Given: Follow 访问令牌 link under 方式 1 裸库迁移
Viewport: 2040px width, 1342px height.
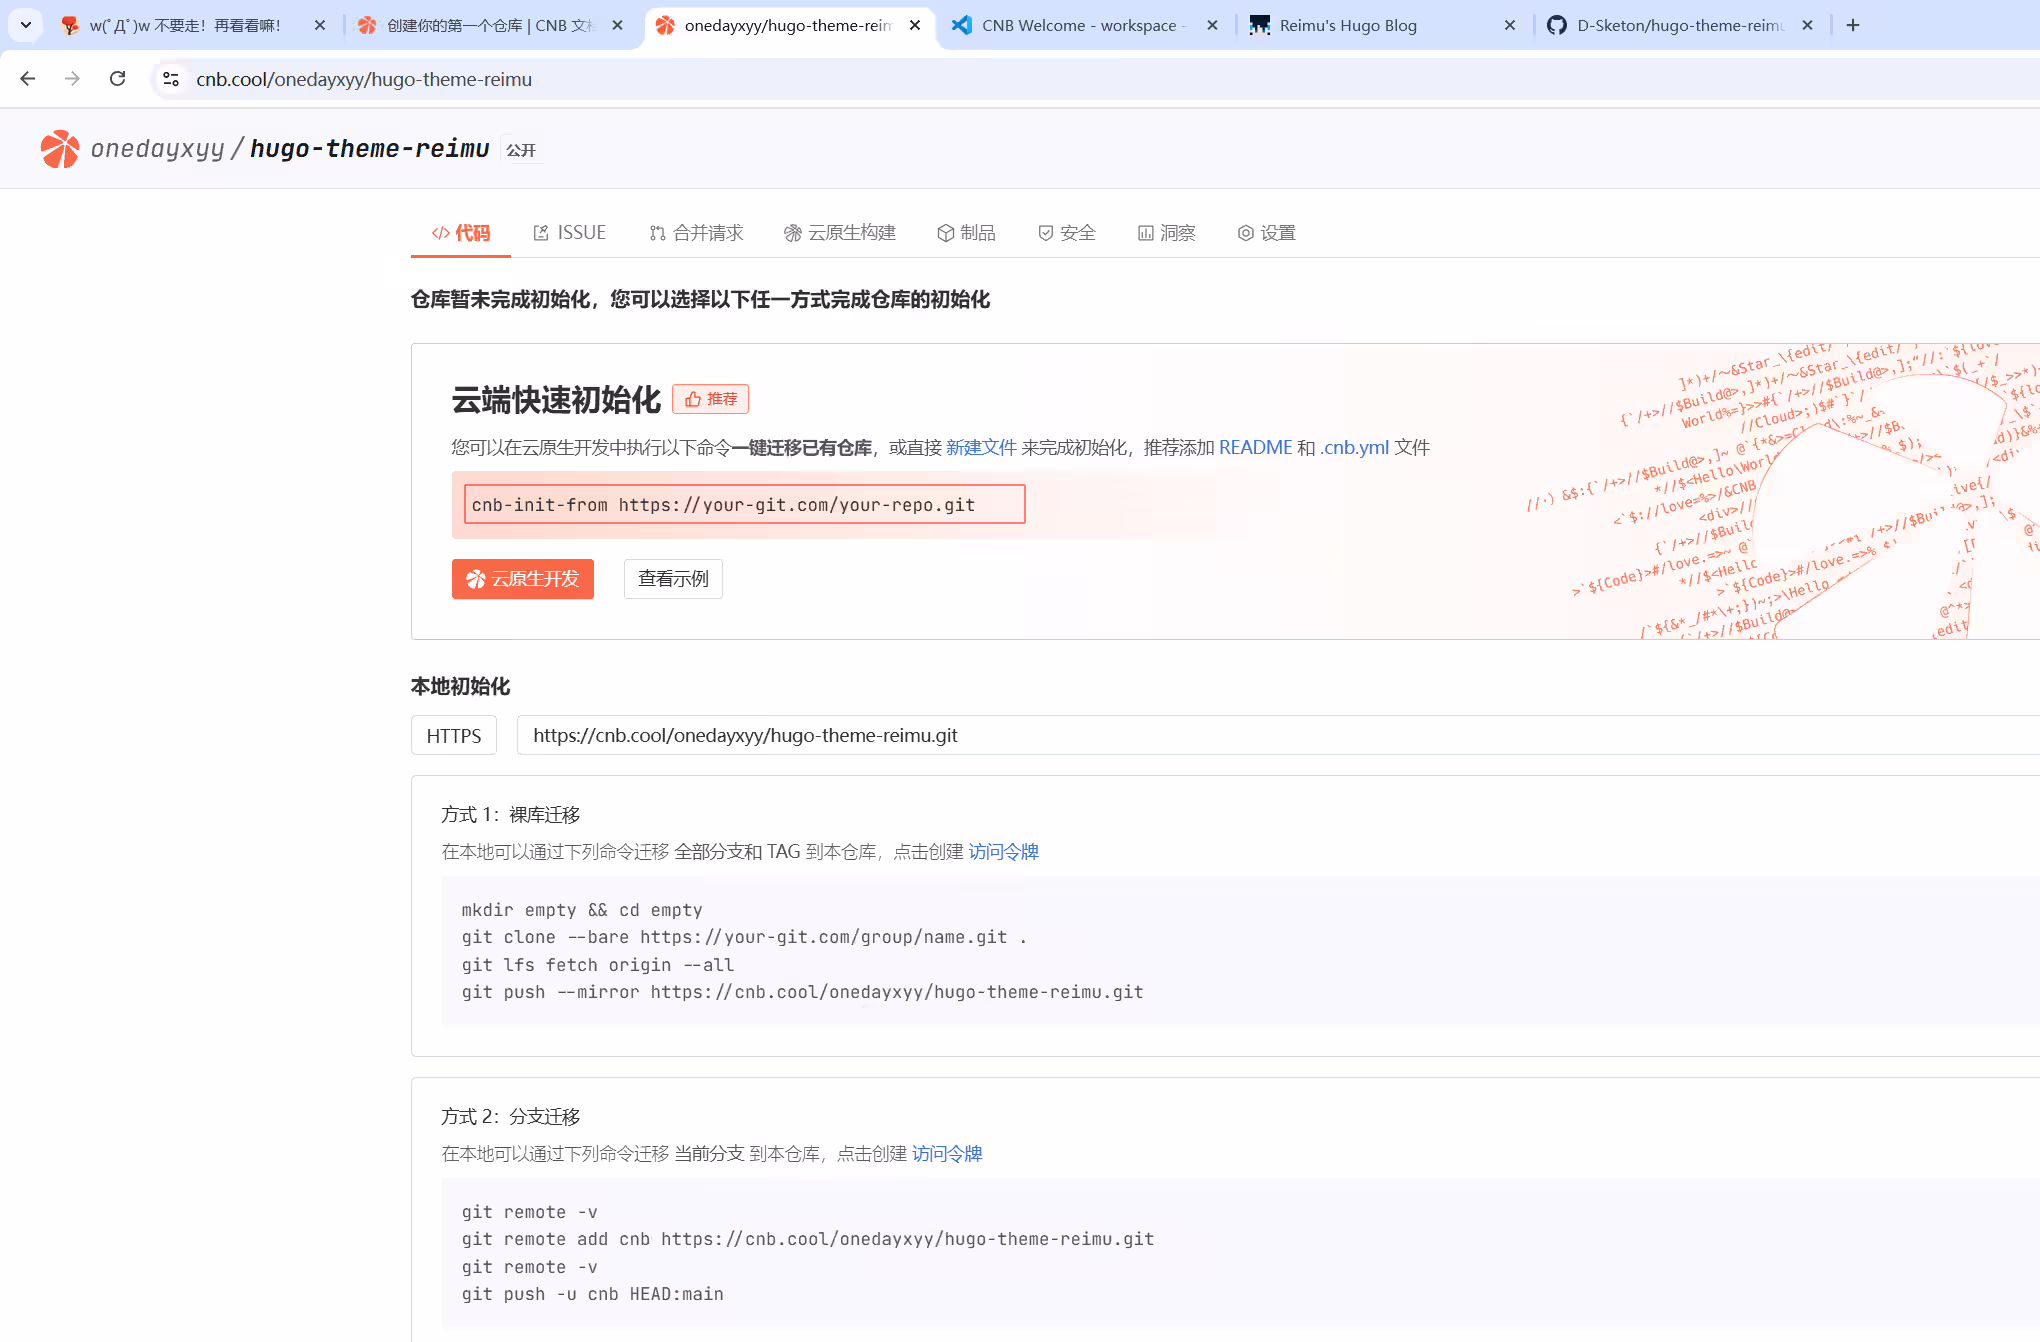Looking at the screenshot, I should click(x=1004, y=852).
